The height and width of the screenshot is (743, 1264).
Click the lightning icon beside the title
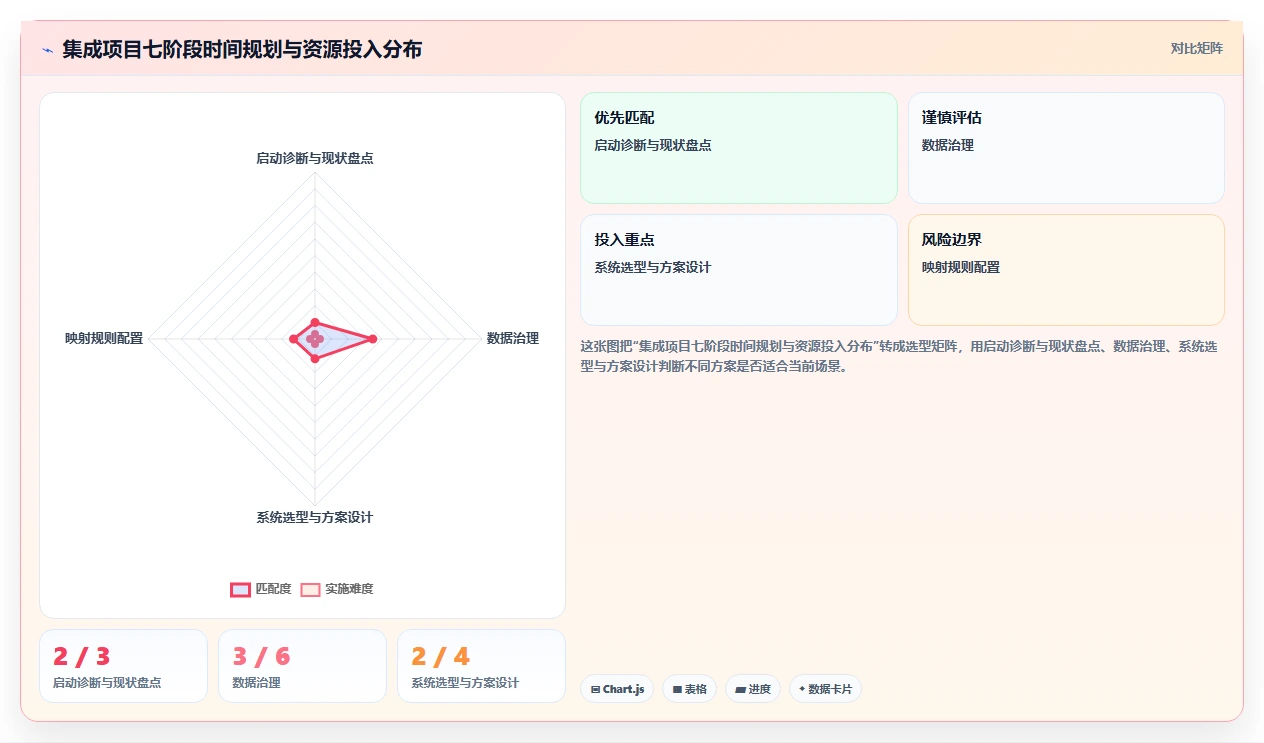click(48, 50)
